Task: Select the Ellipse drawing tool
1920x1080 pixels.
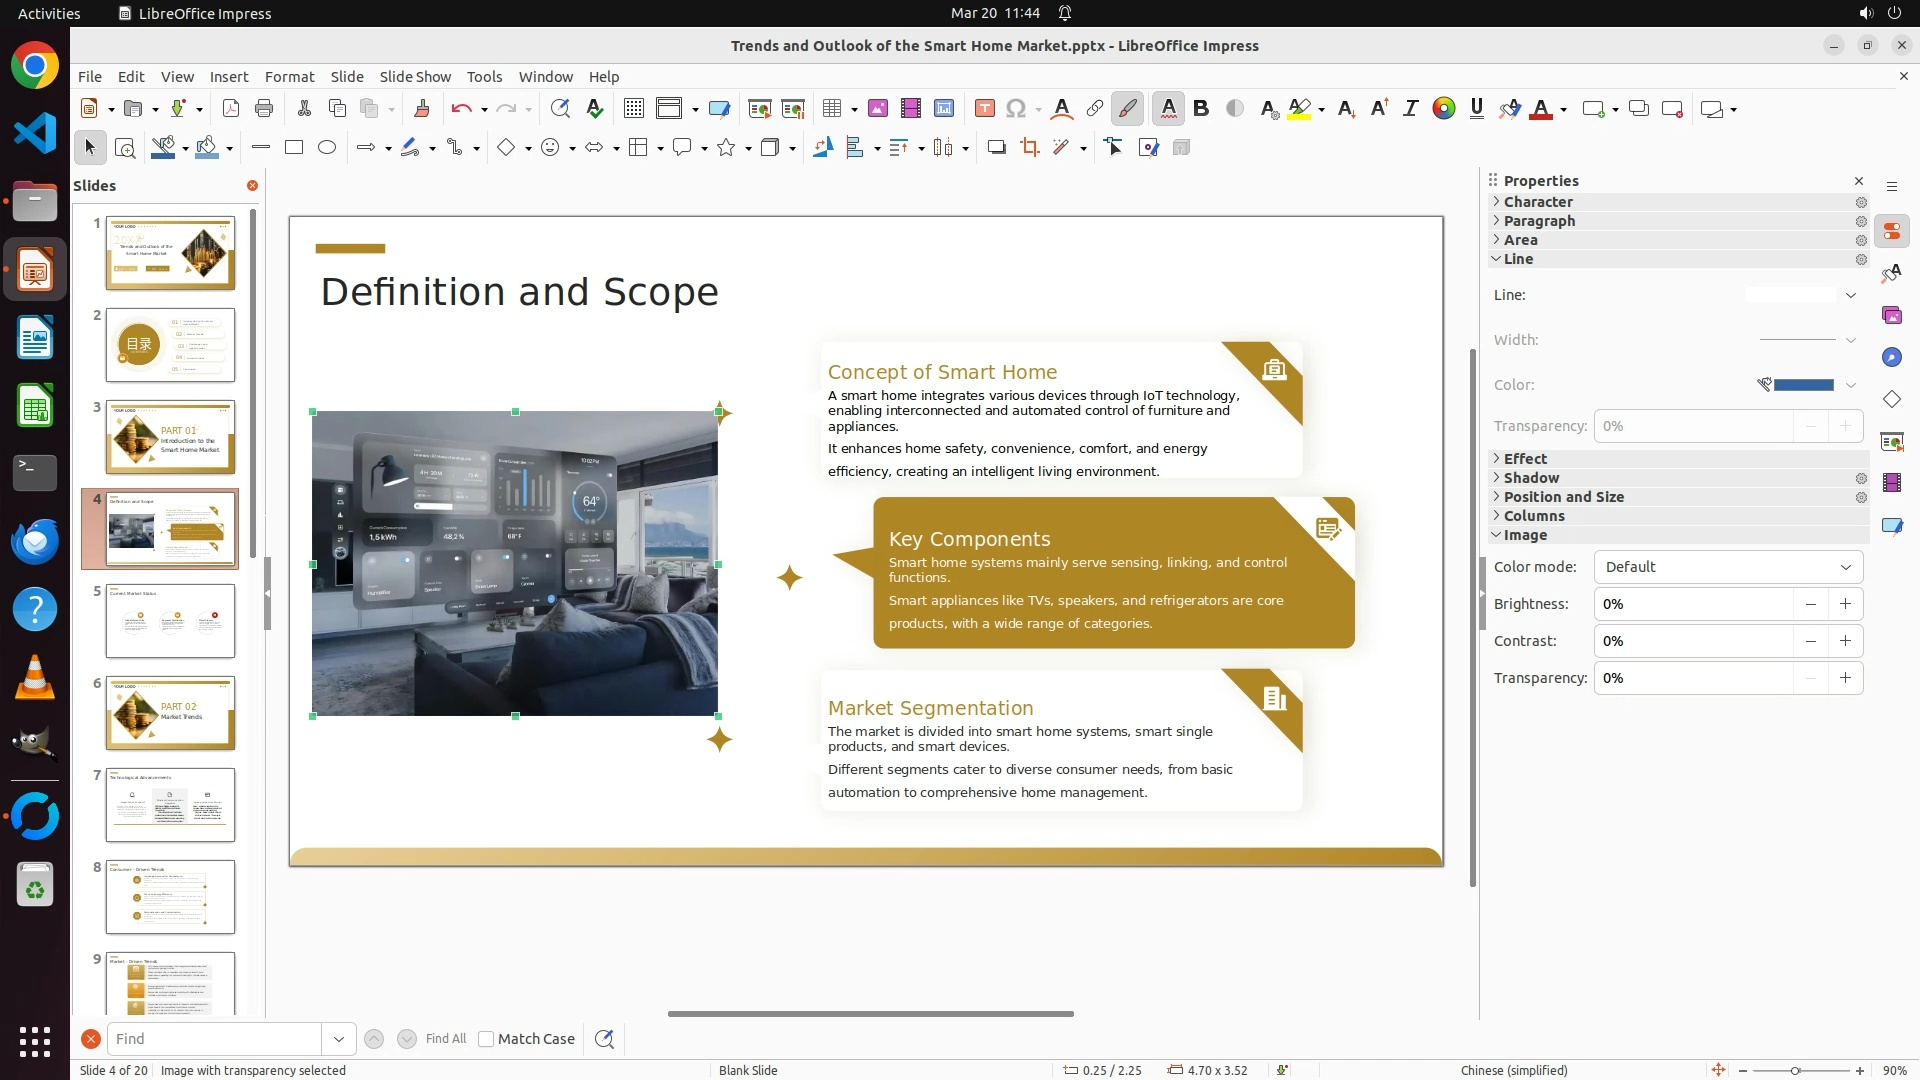Action: click(327, 148)
